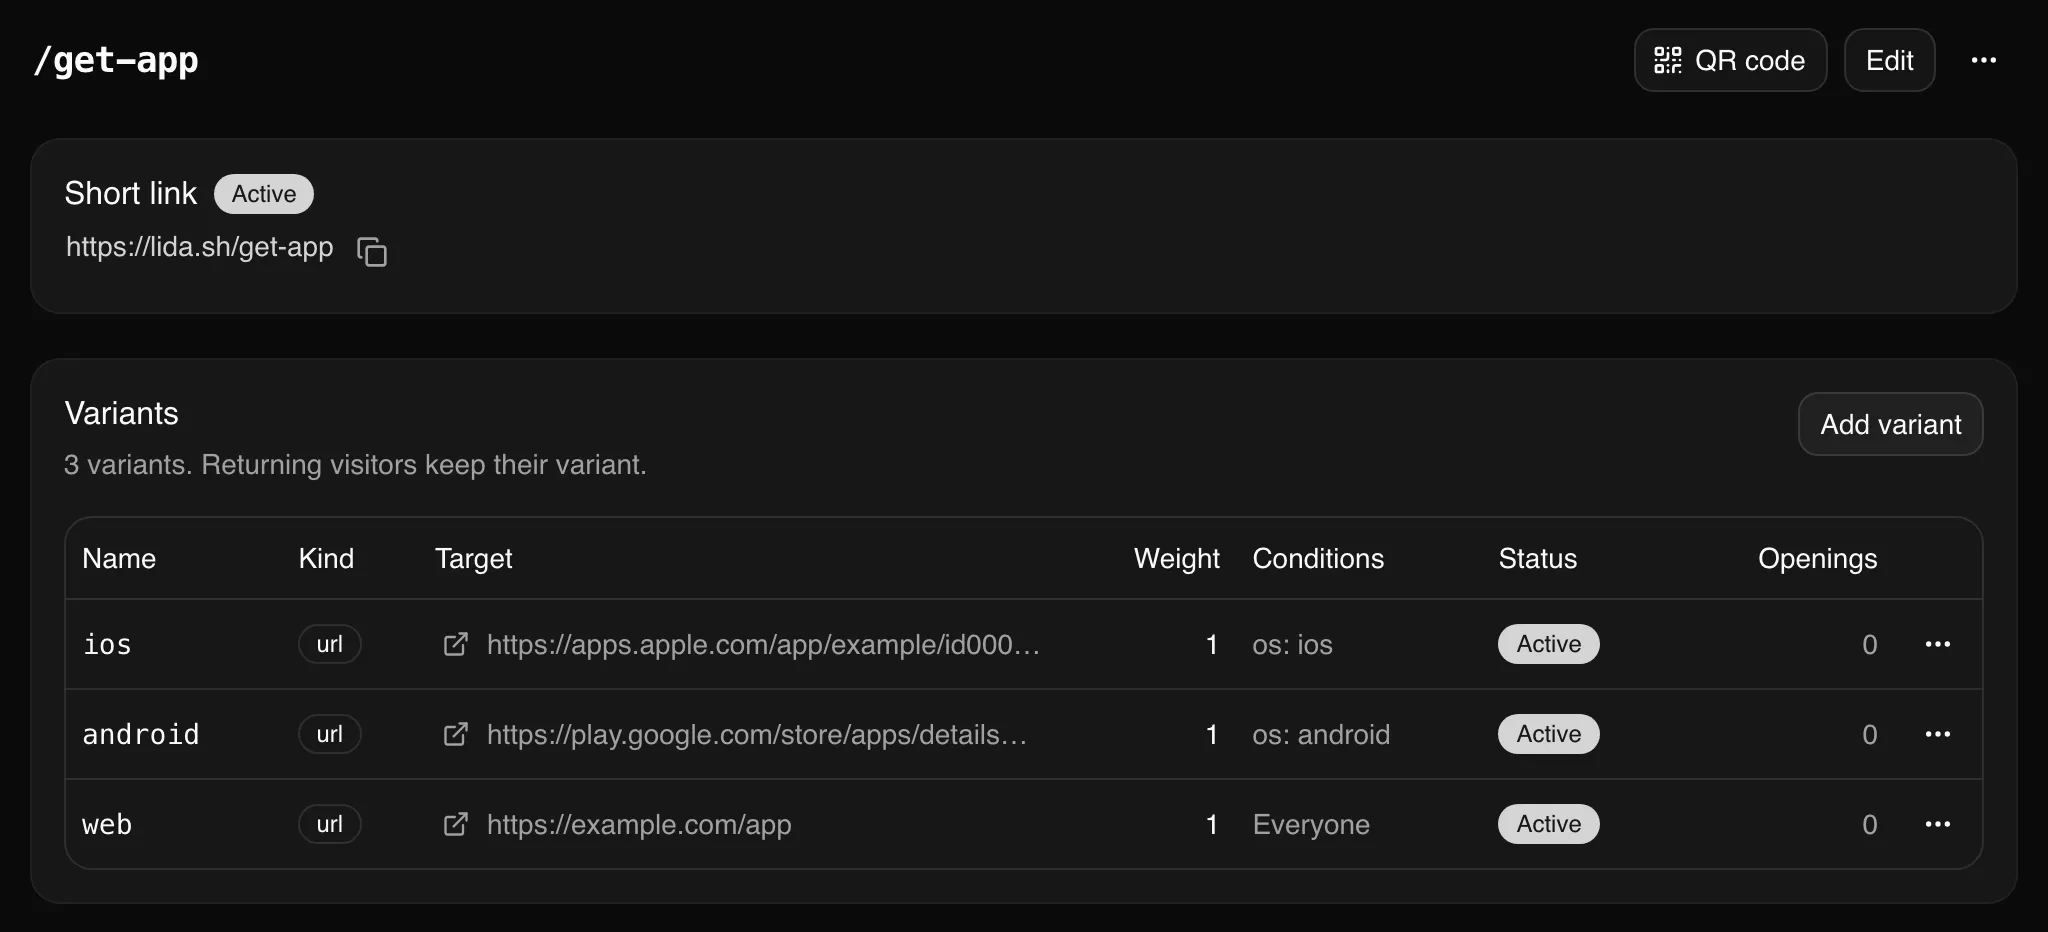Click the openings count 0 in web row
The image size is (2048, 932).
click(x=1869, y=824)
